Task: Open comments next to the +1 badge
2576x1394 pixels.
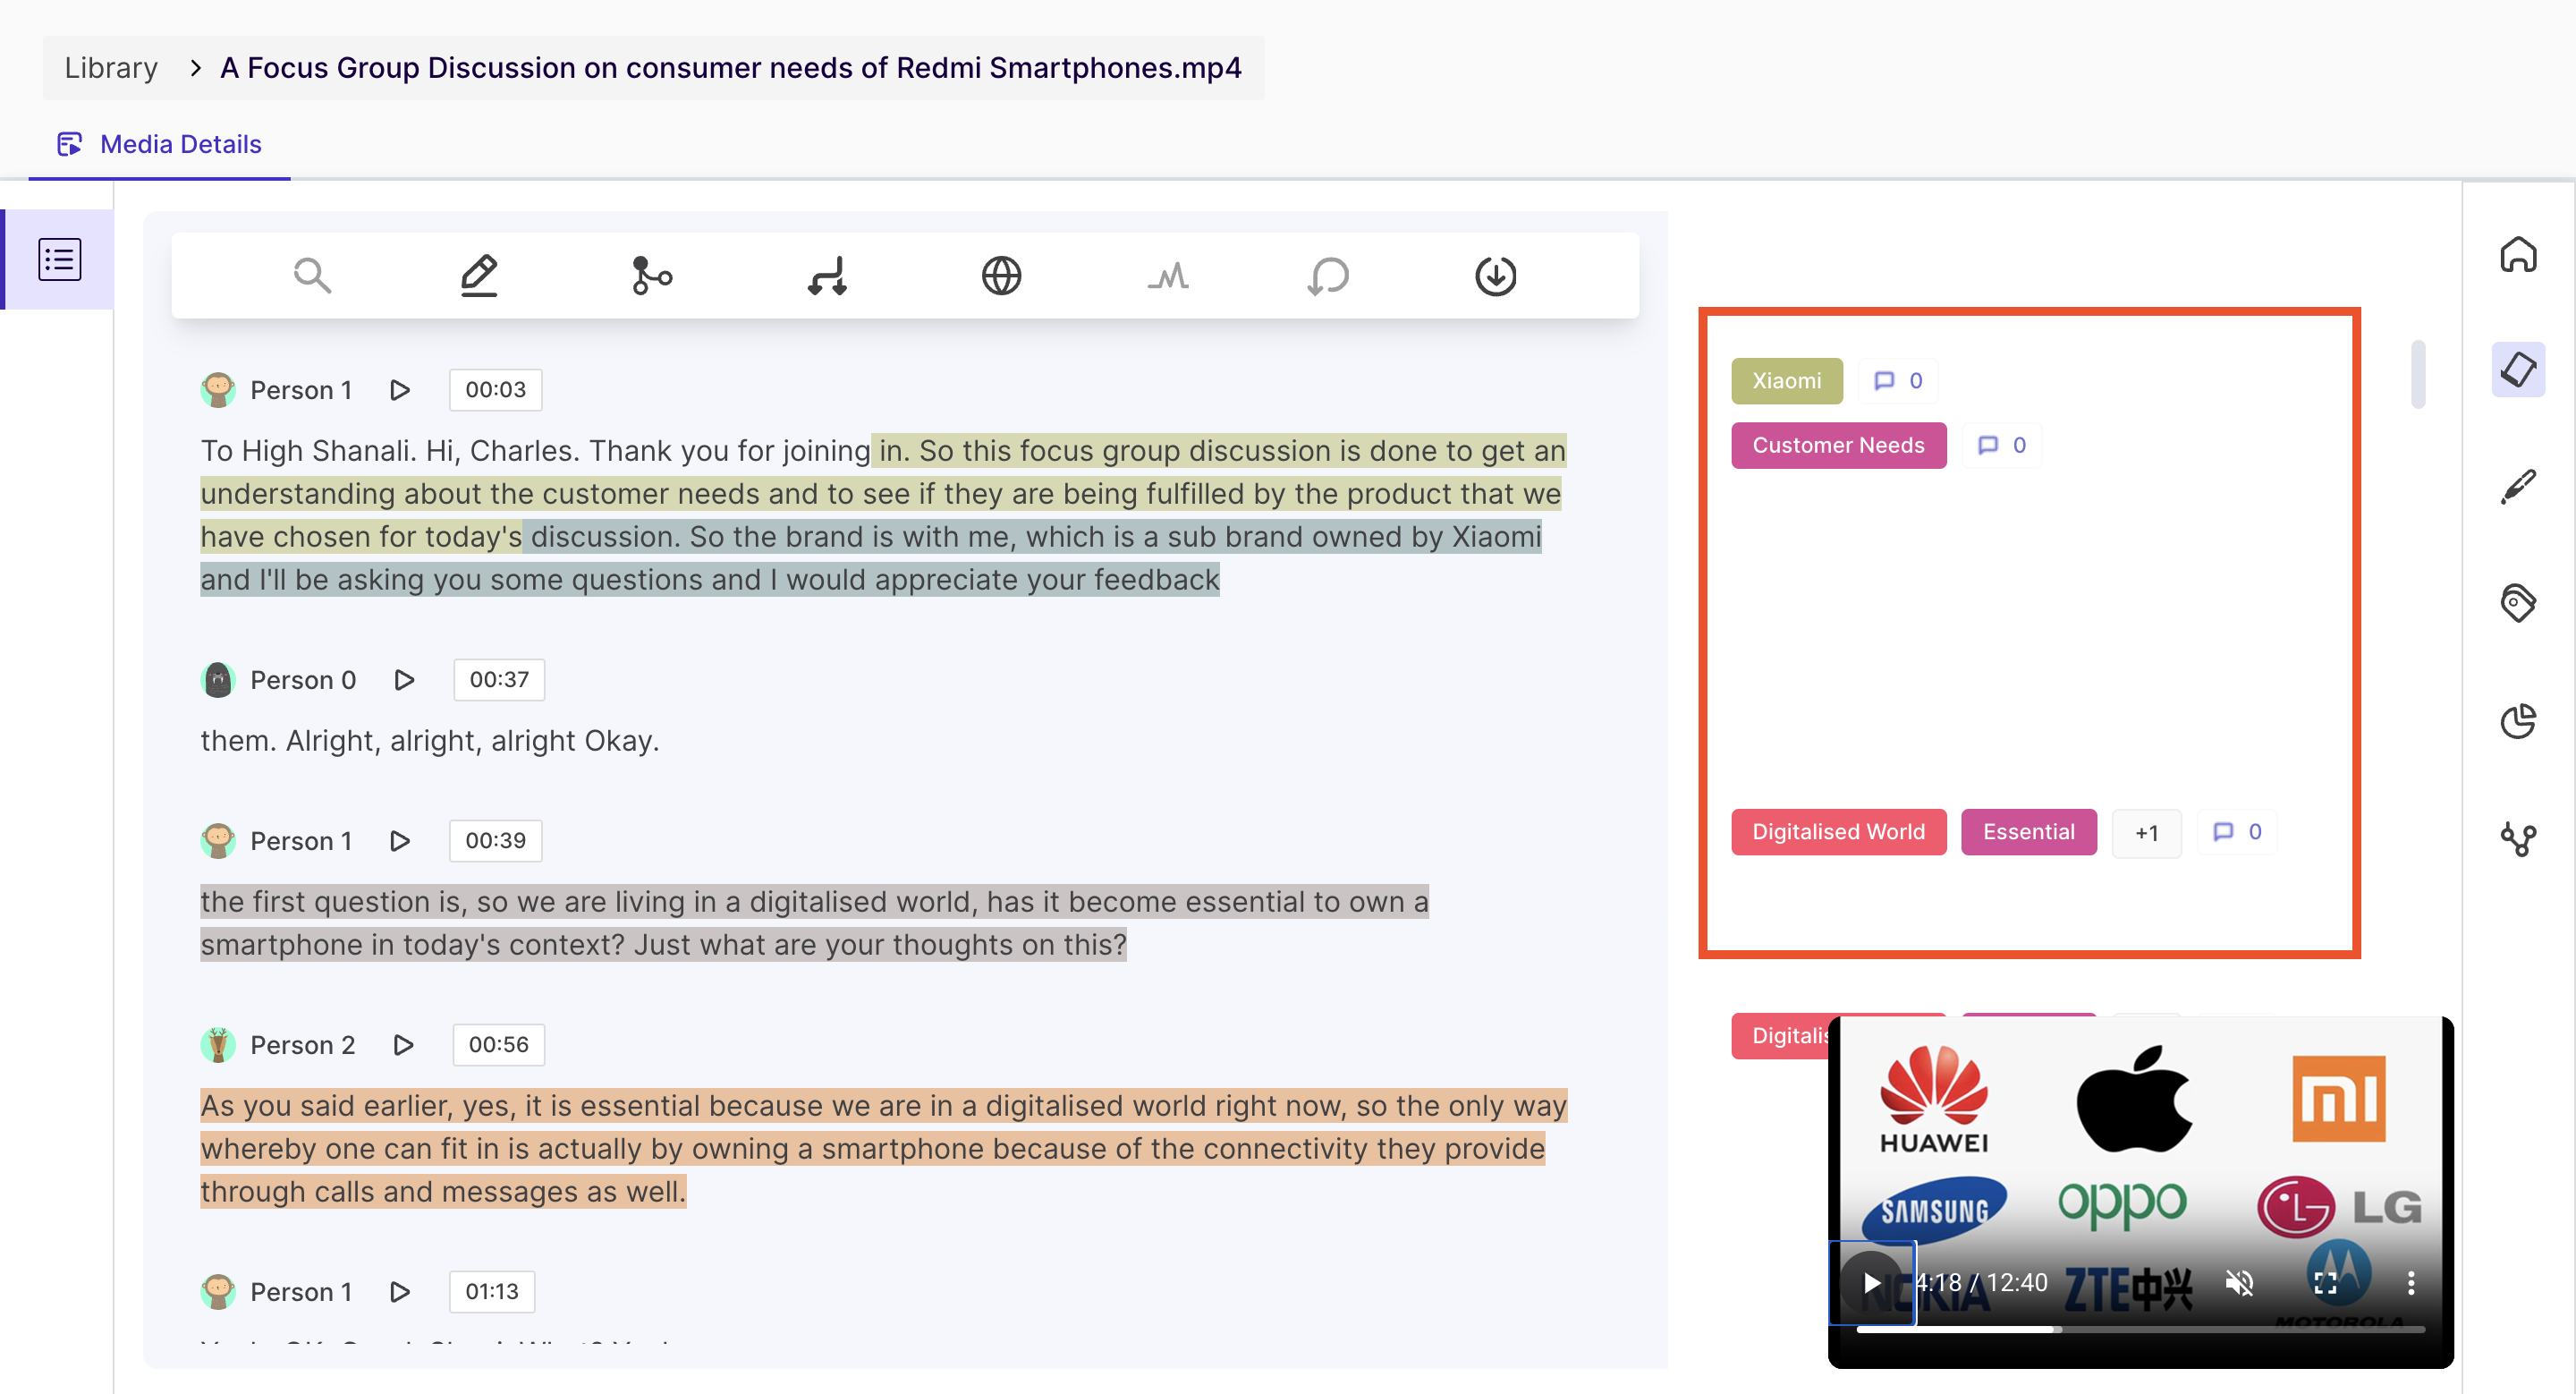Action: point(2236,832)
